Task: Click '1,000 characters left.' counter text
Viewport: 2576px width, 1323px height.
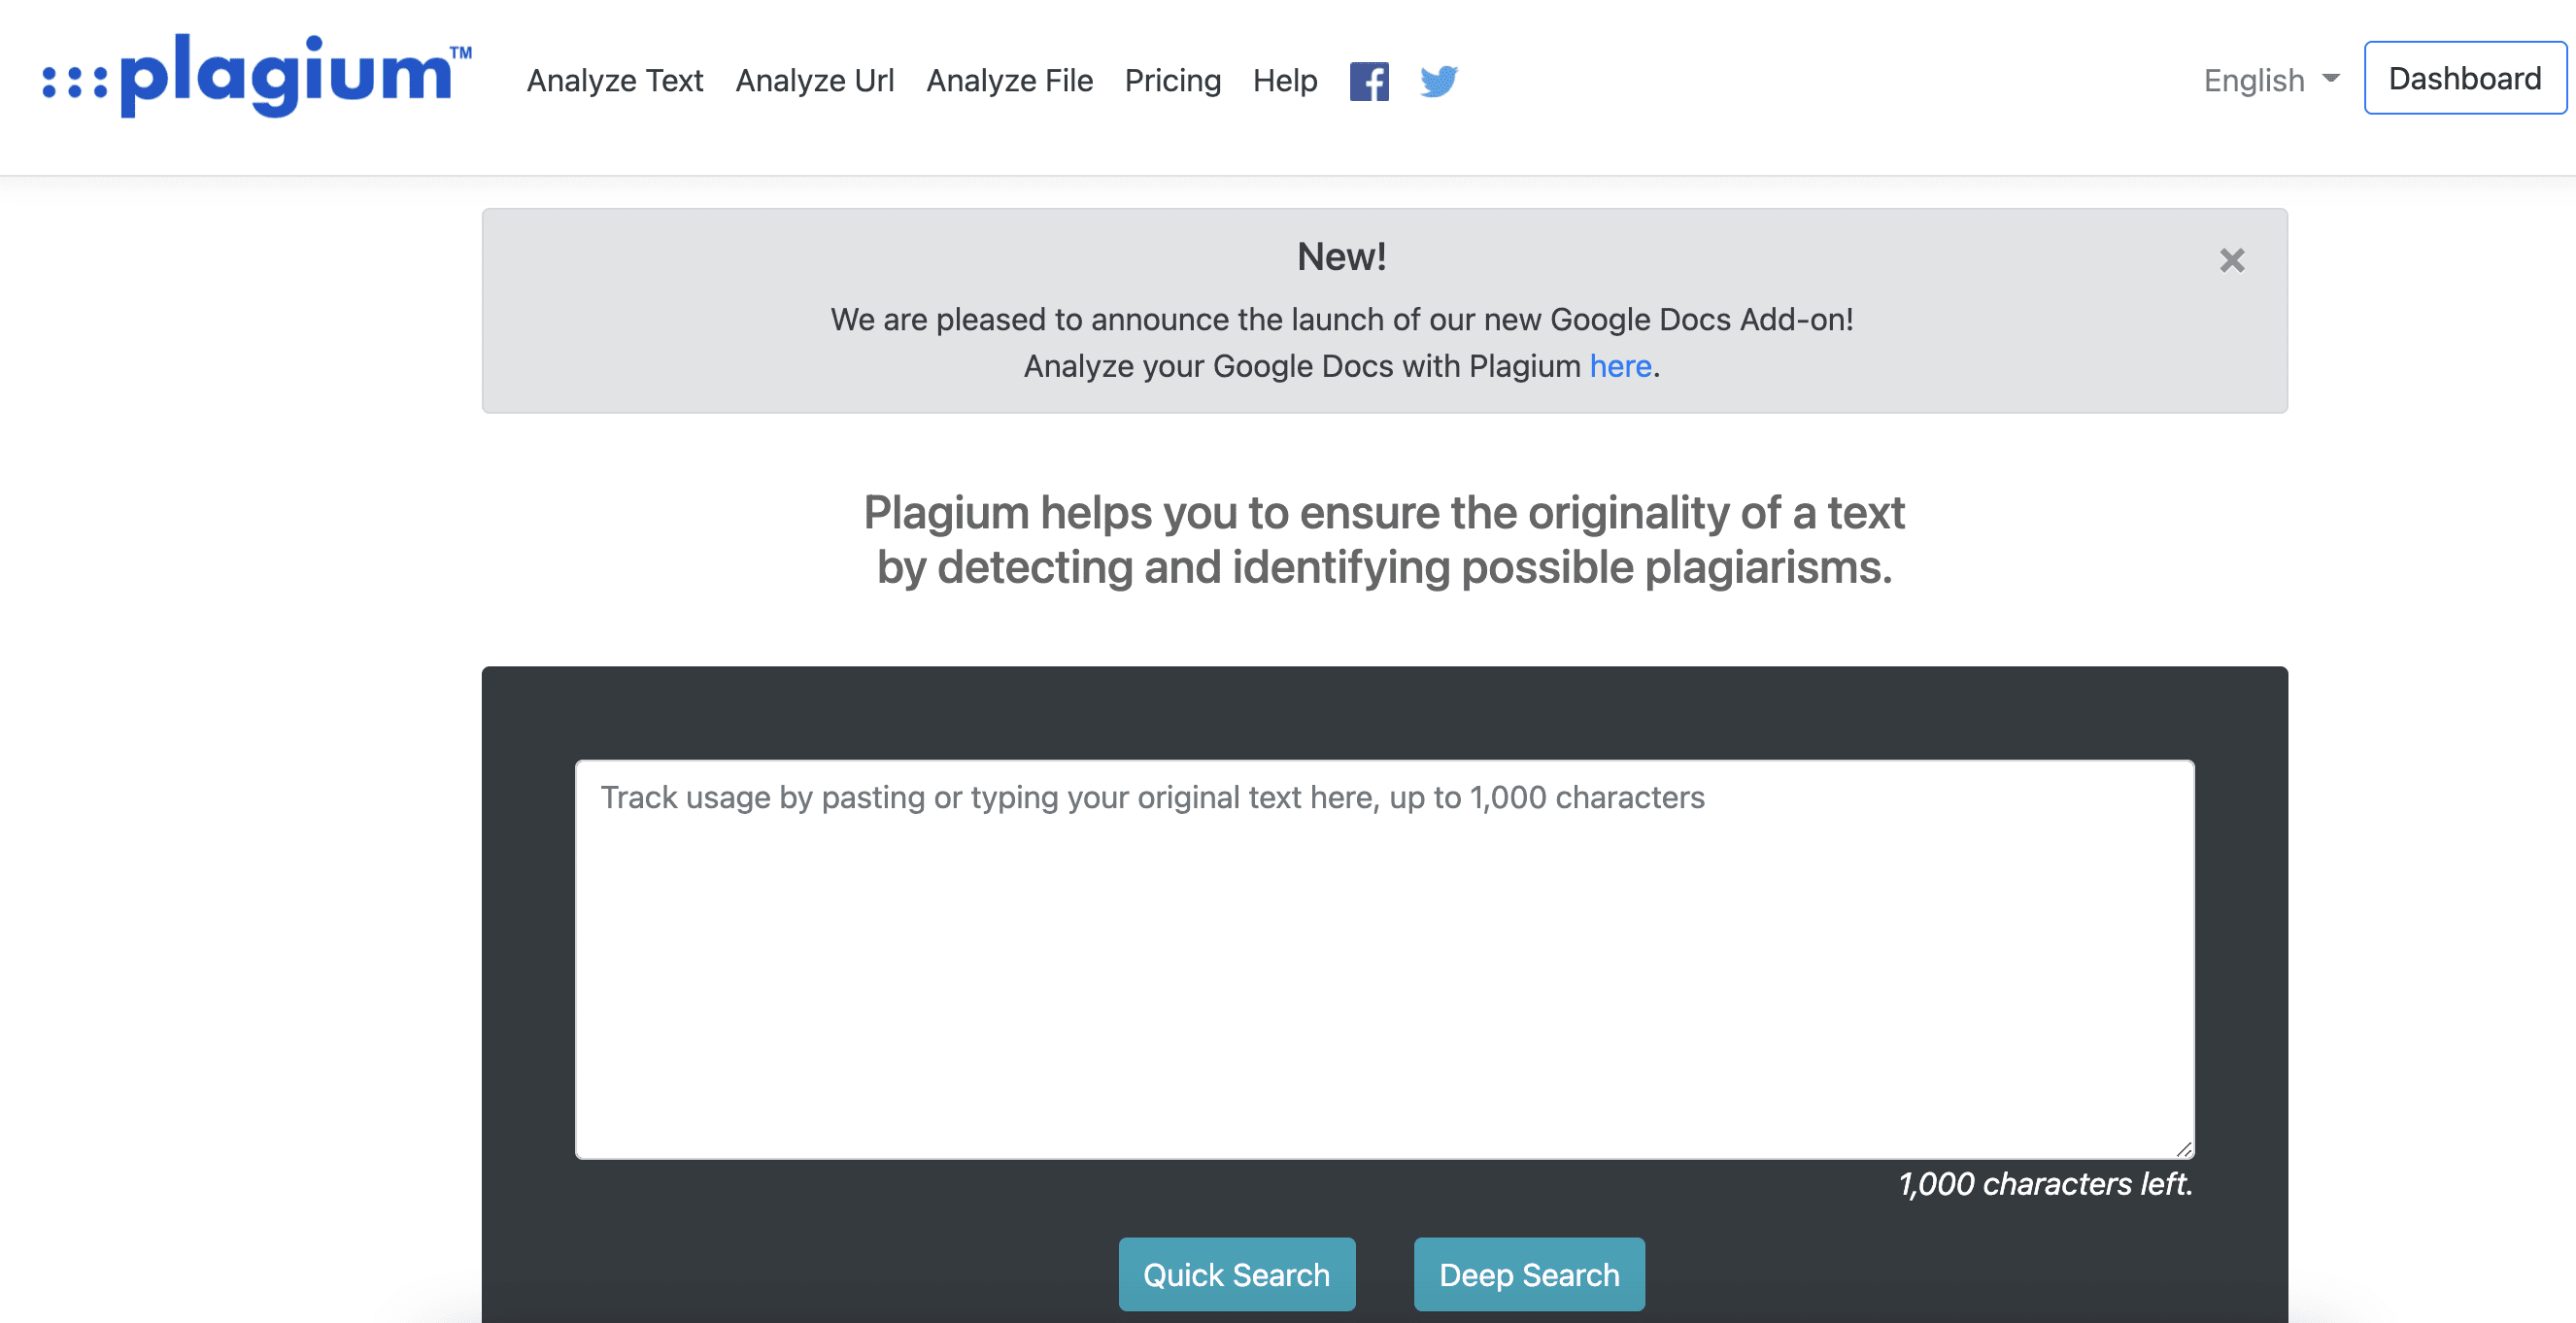Action: (2045, 1184)
